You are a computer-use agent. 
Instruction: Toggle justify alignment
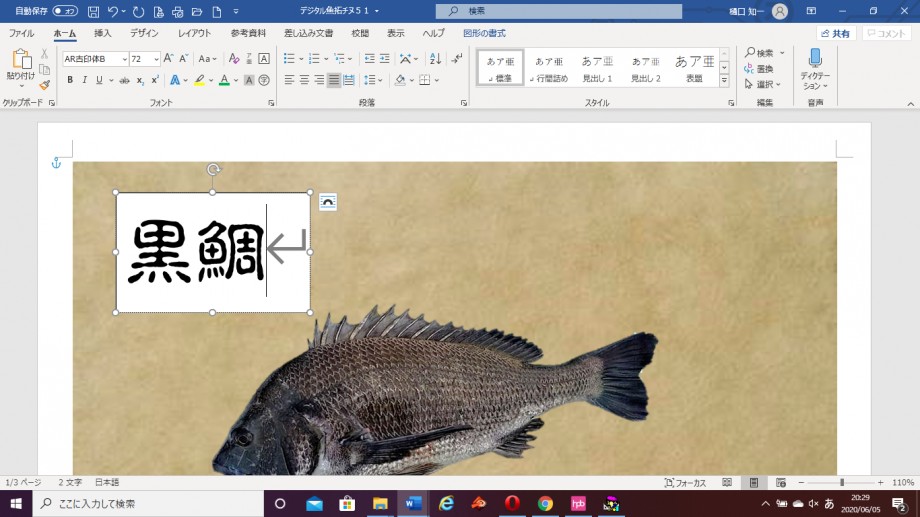point(333,80)
